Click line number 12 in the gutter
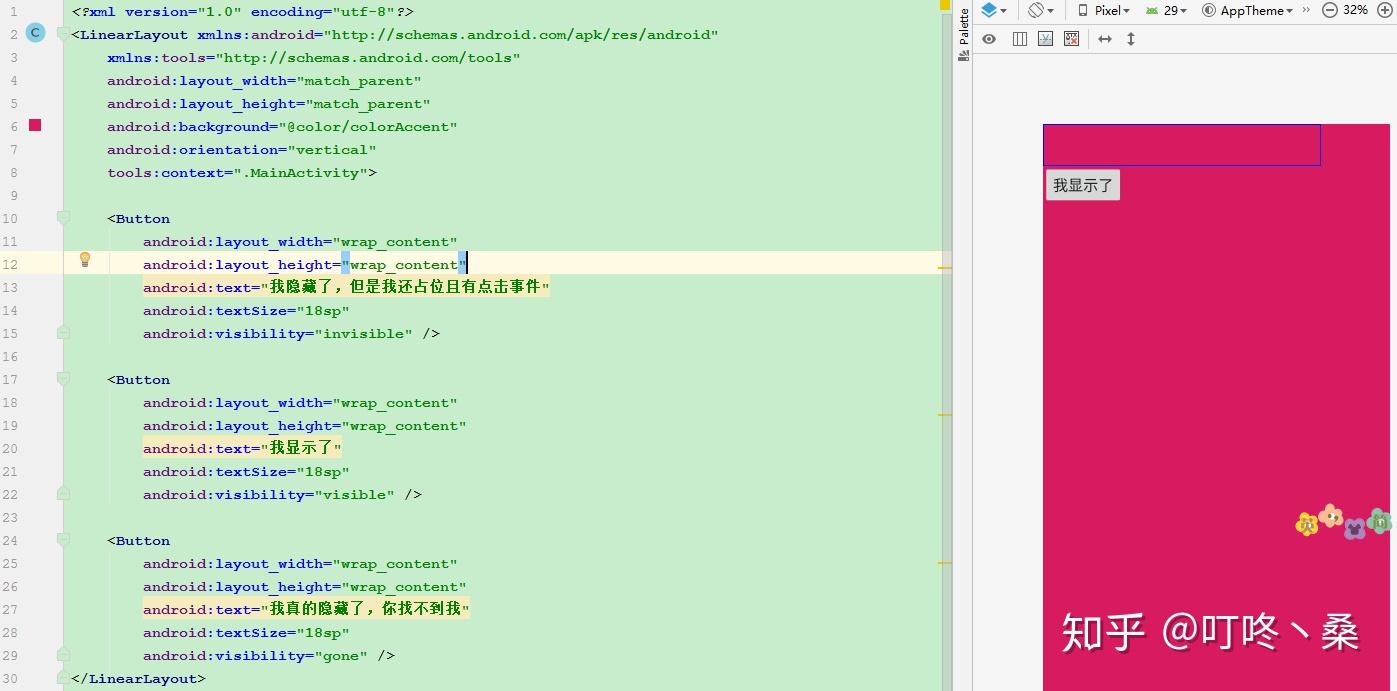Screen dimensions: 1397x691 click(10, 264)
